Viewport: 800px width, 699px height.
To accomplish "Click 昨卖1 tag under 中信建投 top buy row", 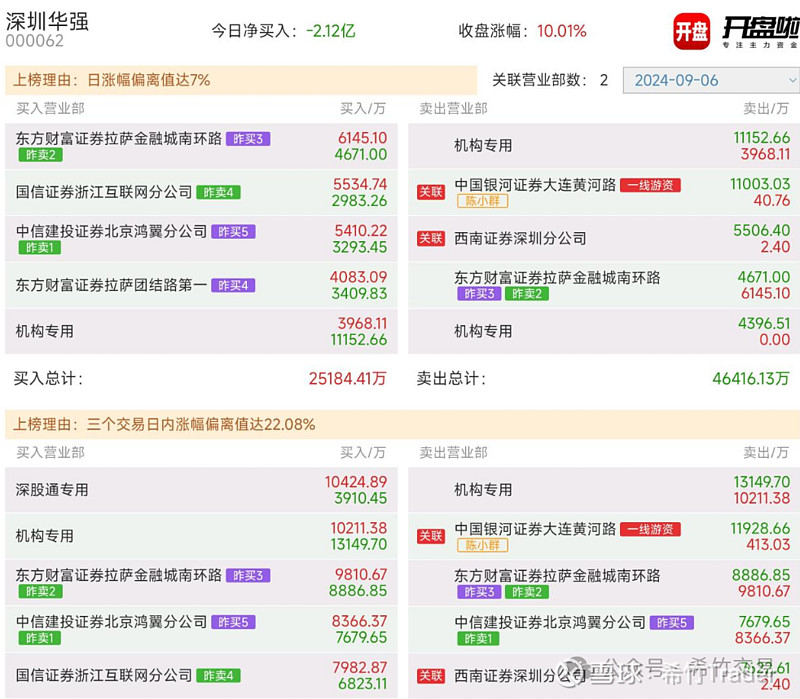I will [40, 247].
